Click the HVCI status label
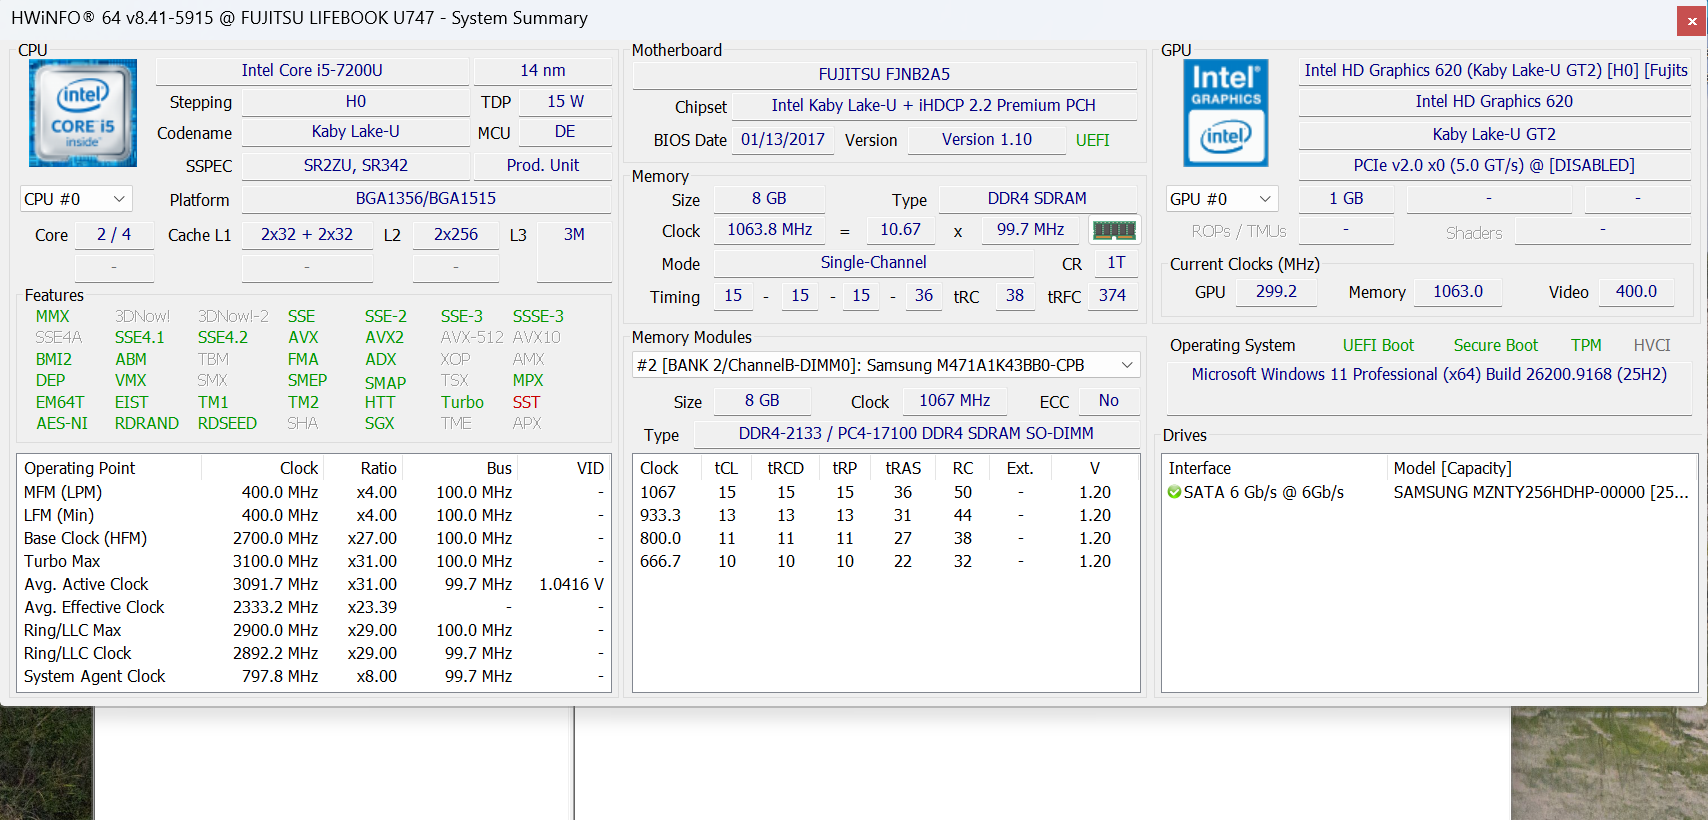 click(x=1652, y=345)
